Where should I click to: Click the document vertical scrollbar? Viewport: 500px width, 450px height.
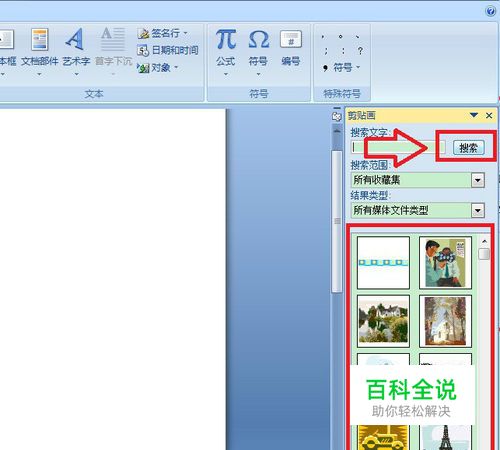pos(337,222)
